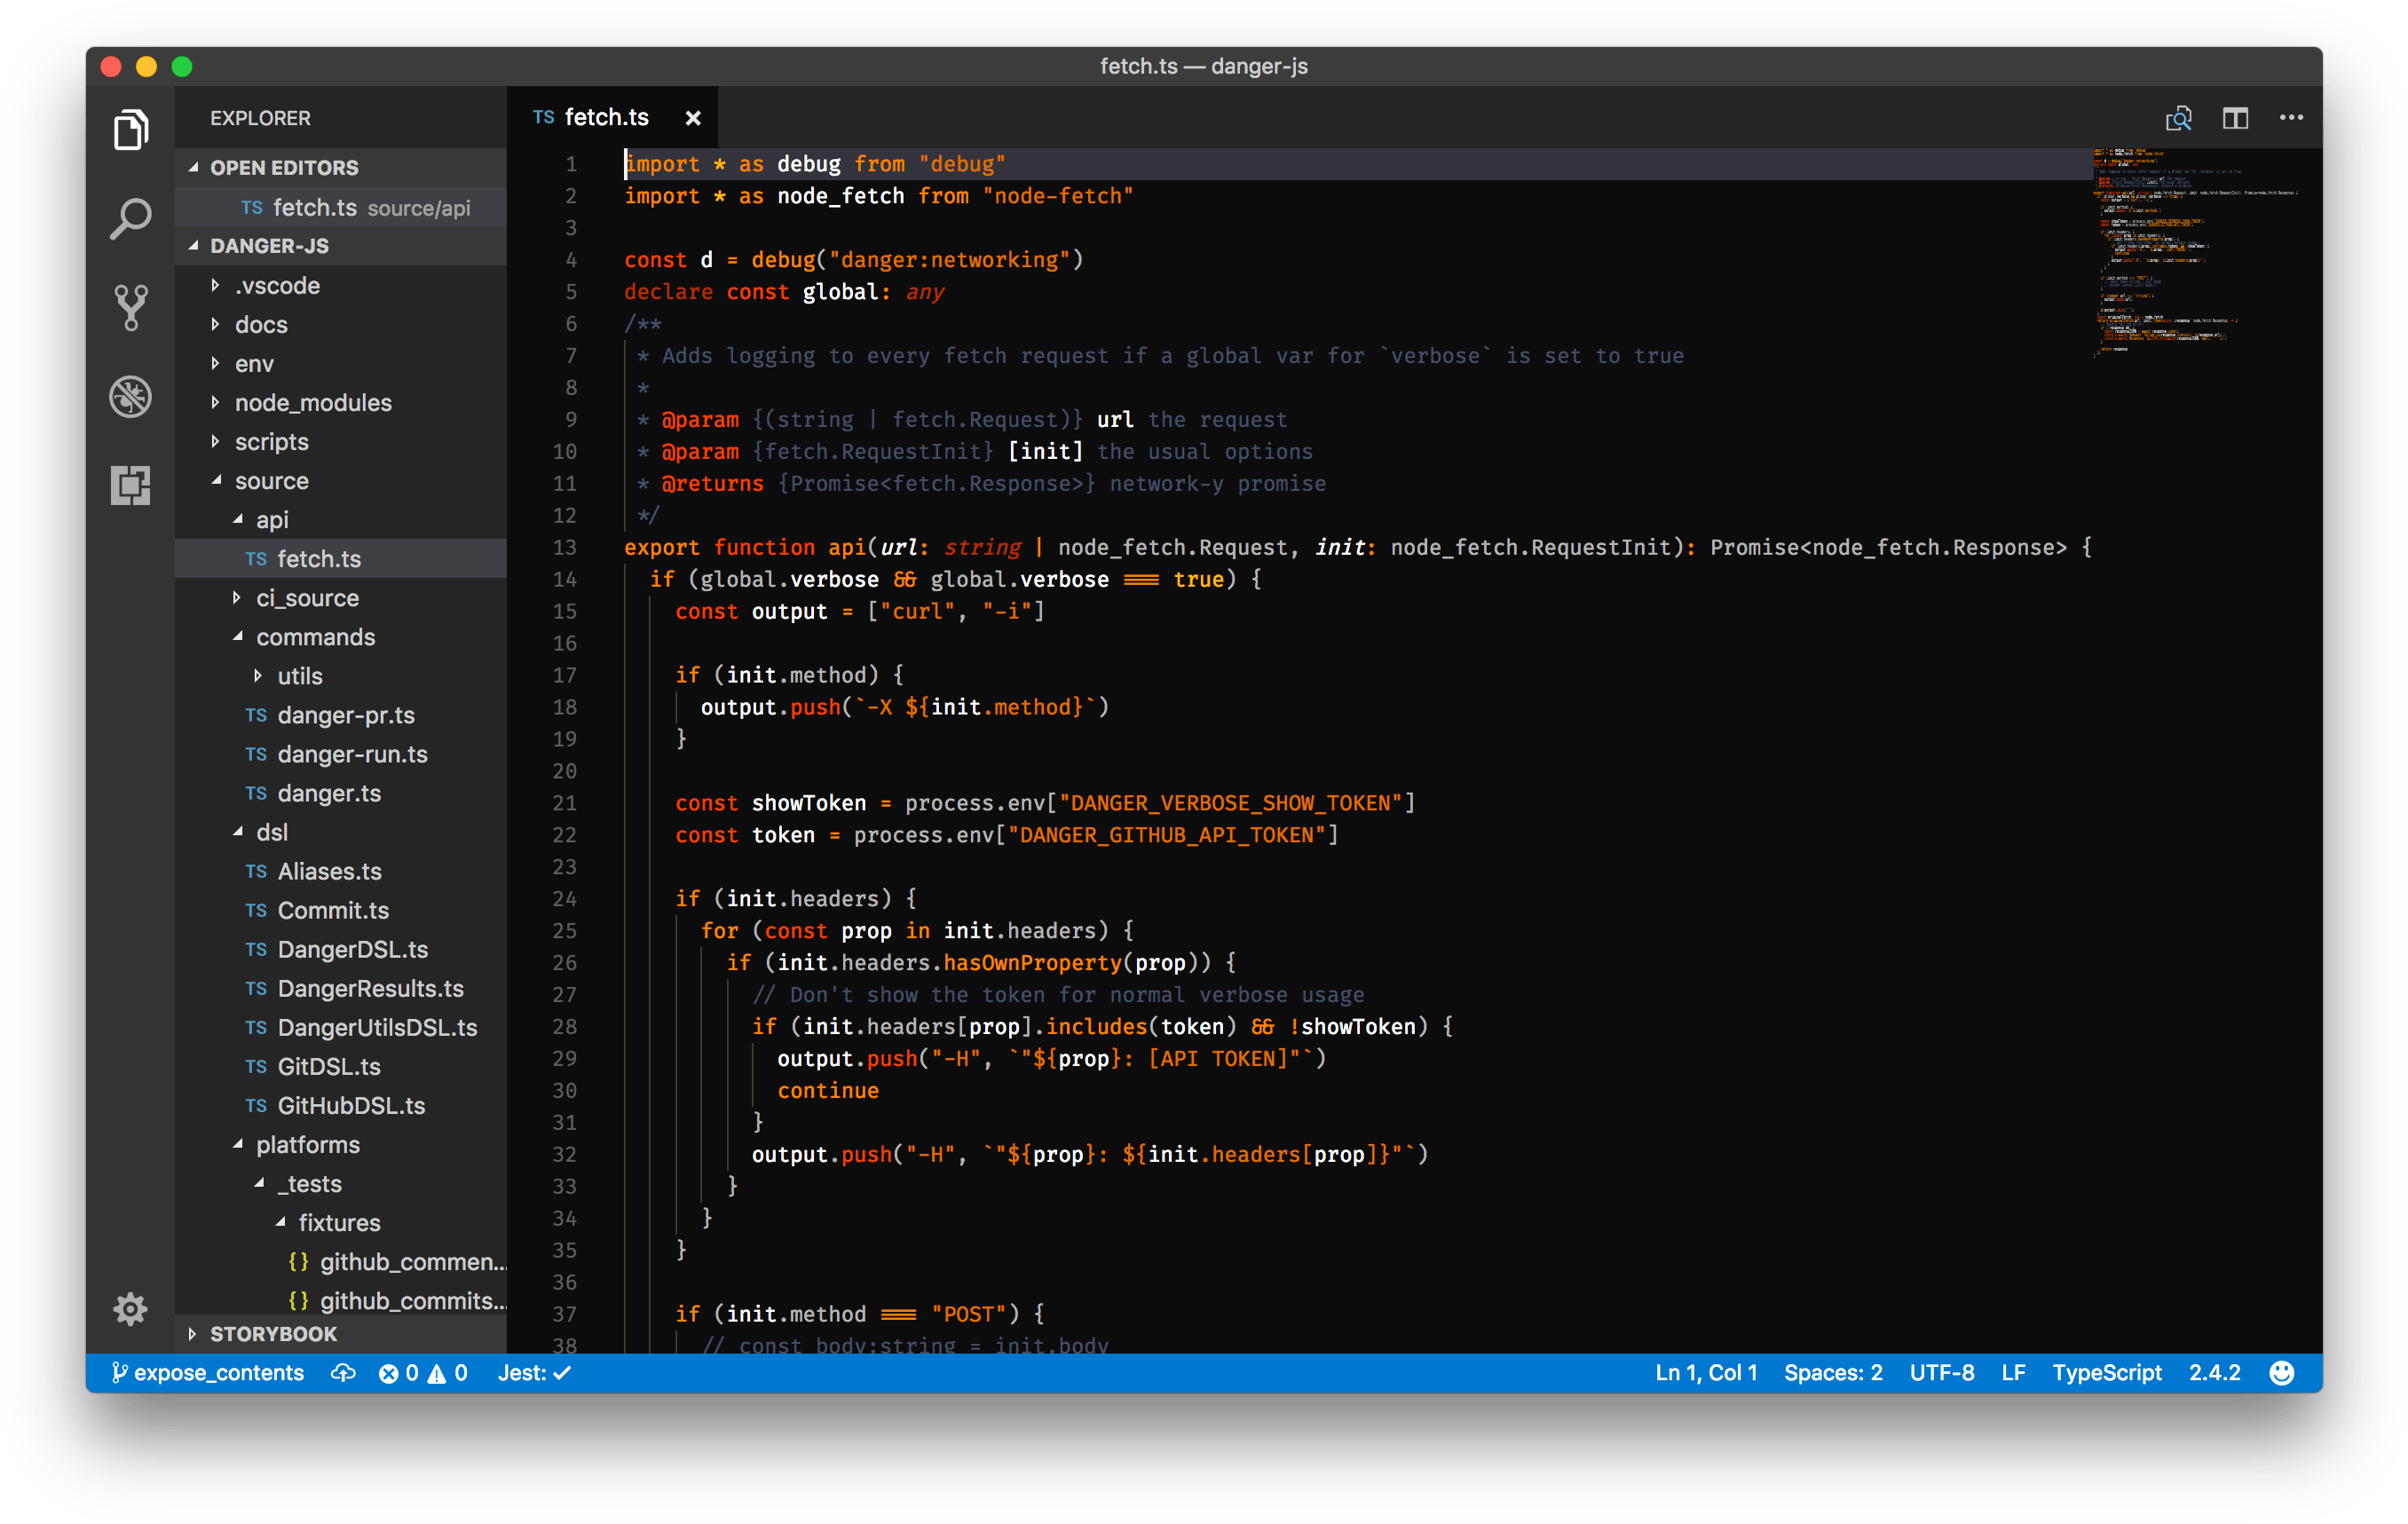Collapse the OPEN EDITORS section
This screenshot has width=2408, height=1524.
pos(283,167)
